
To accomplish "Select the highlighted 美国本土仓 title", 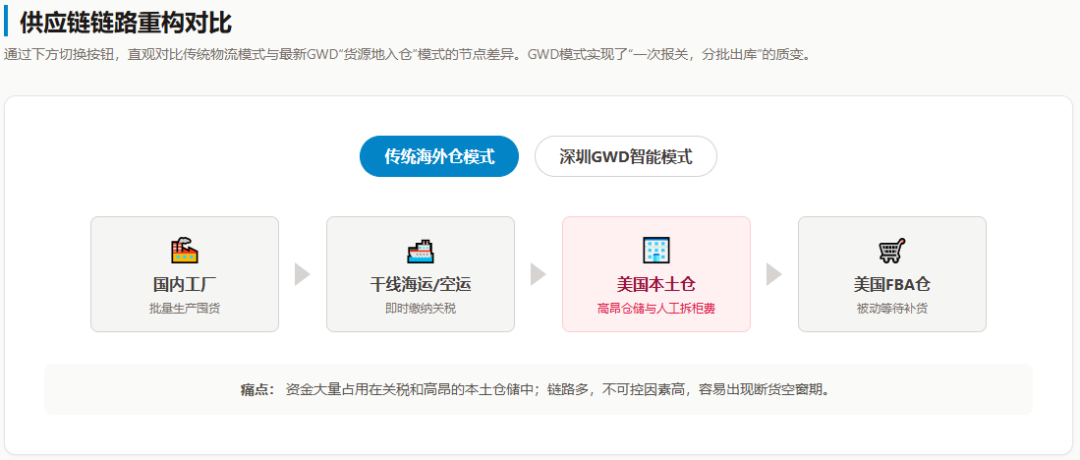I will pyautogui.click(x=656, y=284).
